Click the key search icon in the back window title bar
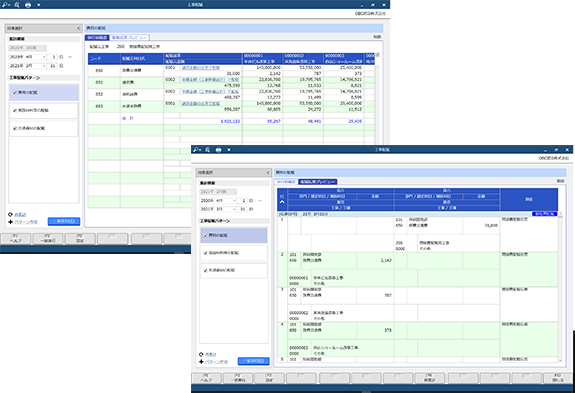This screenshot has width=575, height=393. coord(6,5)
